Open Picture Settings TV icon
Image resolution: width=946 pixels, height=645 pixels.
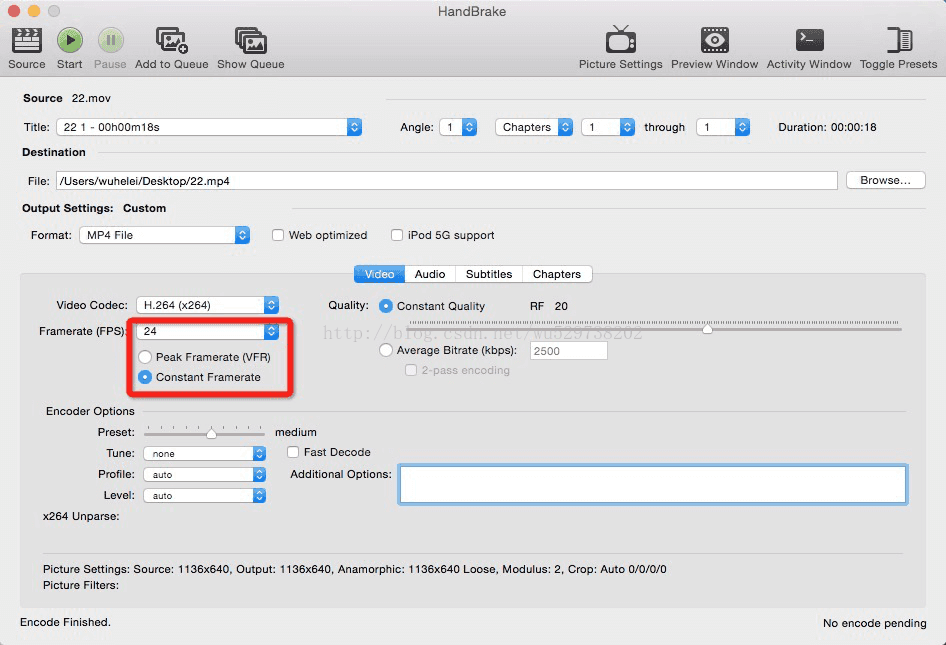coord(621,39)
